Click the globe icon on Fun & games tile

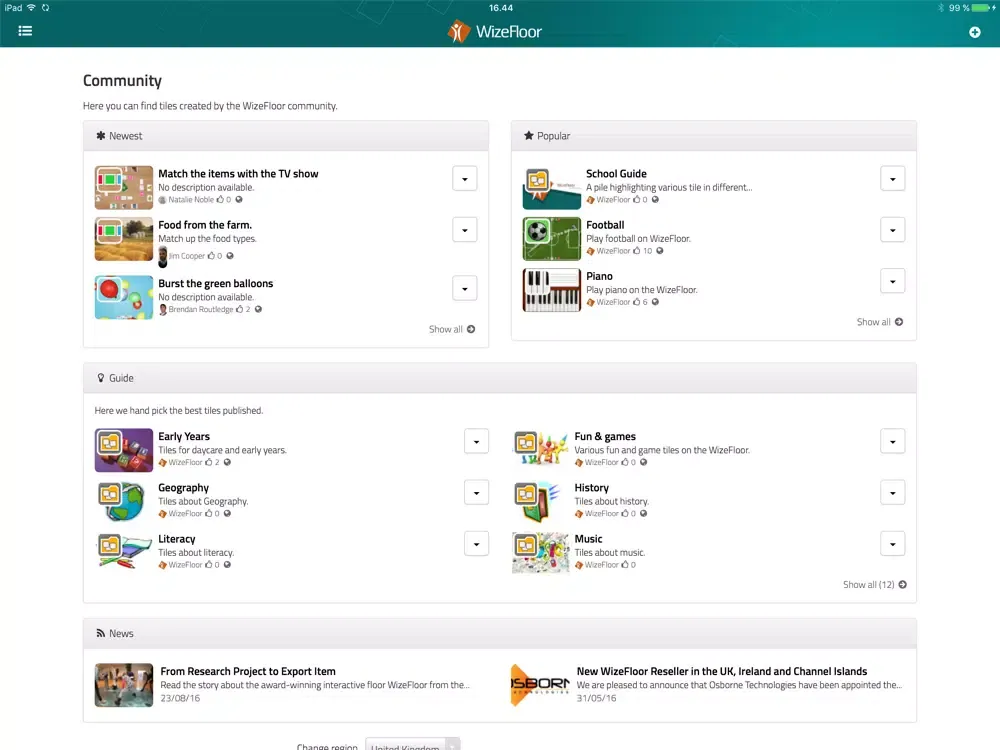(643, 462)
